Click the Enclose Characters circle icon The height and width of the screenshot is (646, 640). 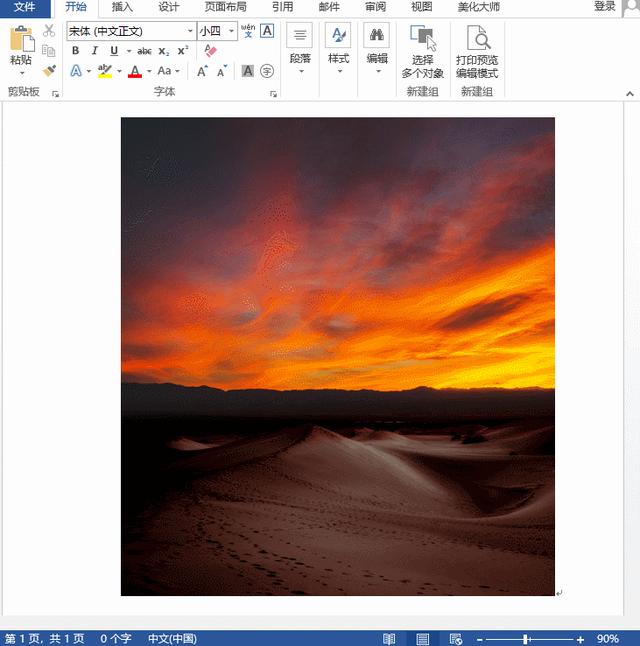point(267,71)
